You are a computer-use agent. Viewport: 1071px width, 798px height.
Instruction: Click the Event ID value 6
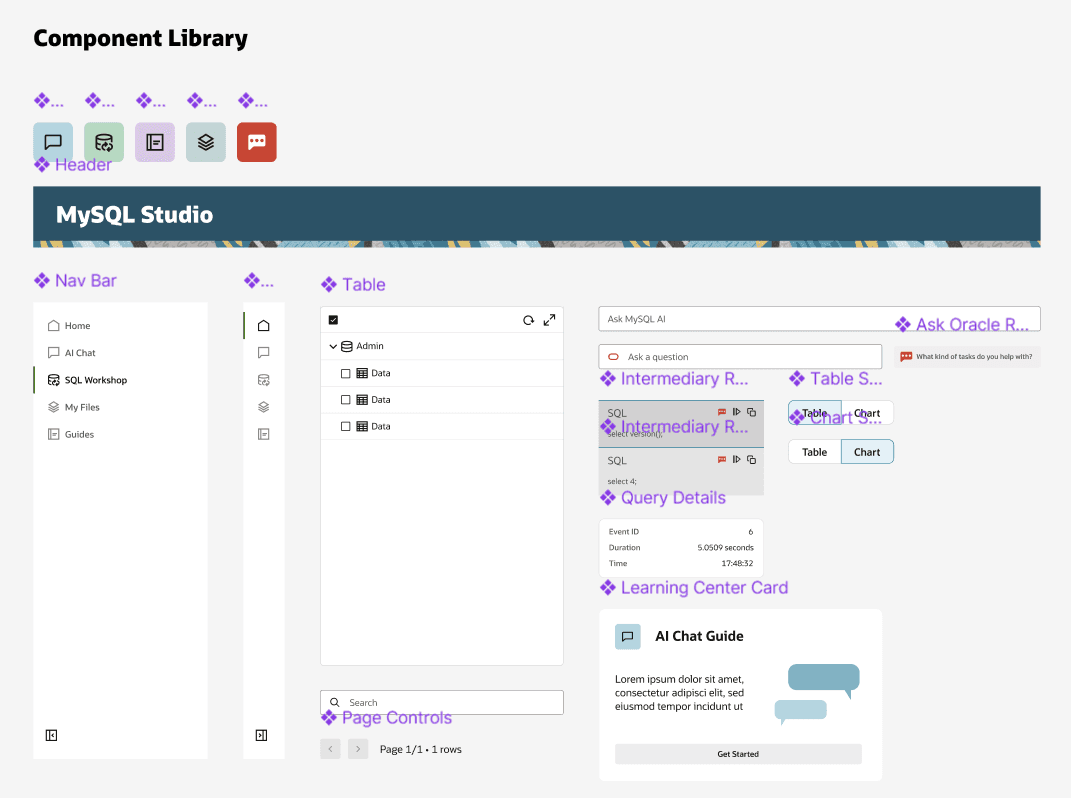751,532
